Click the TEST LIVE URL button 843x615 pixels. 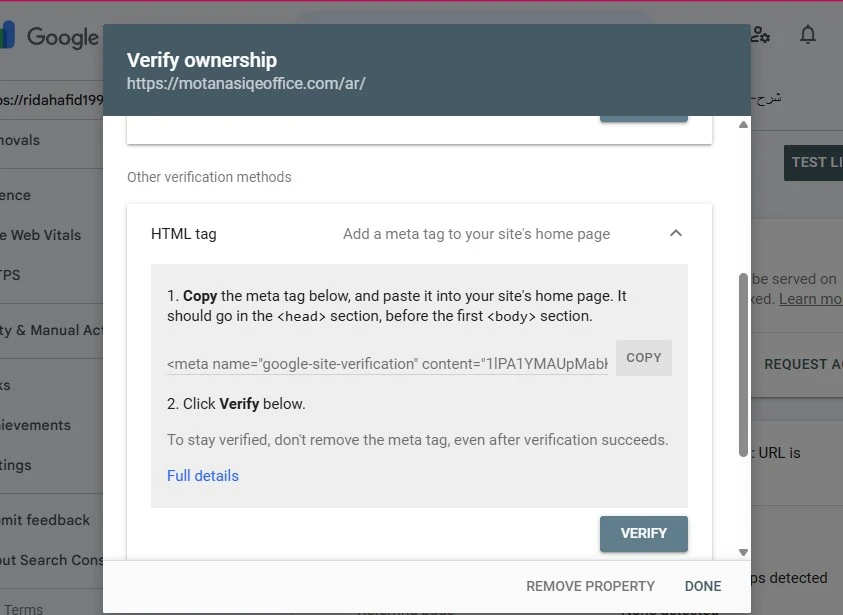[814, 162]
